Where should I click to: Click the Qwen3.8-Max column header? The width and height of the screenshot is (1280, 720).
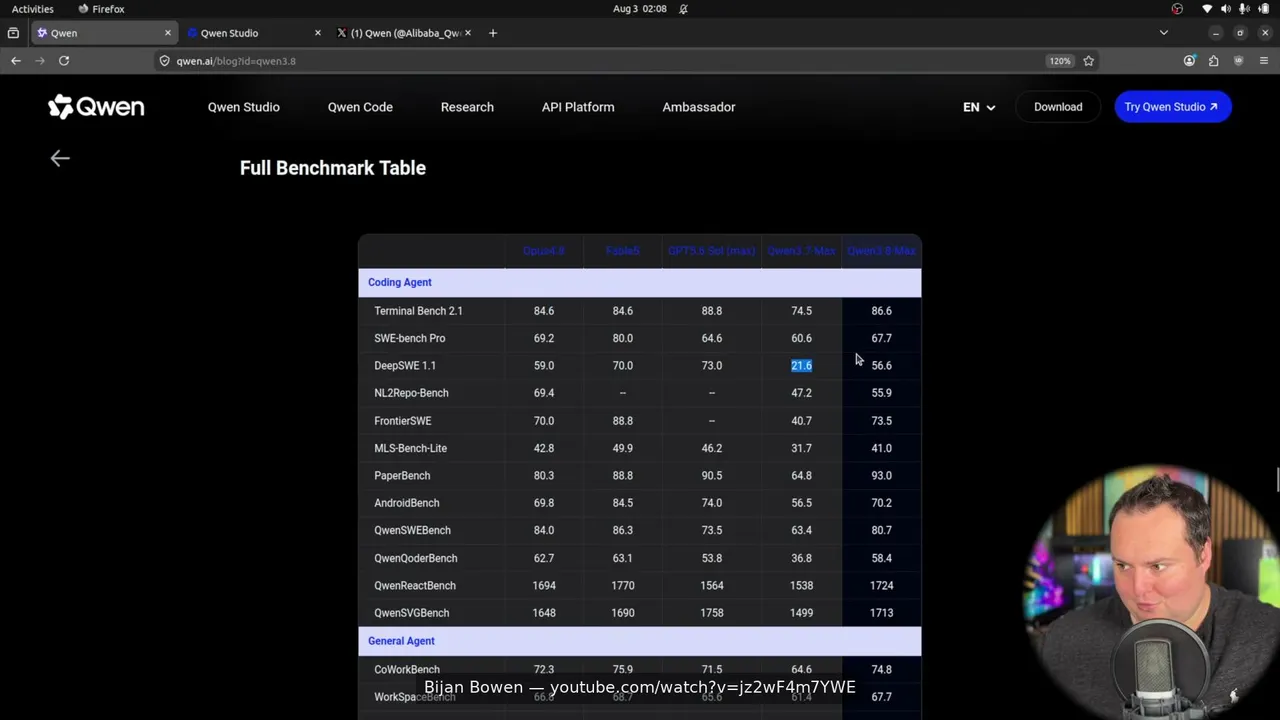[881, 251]
